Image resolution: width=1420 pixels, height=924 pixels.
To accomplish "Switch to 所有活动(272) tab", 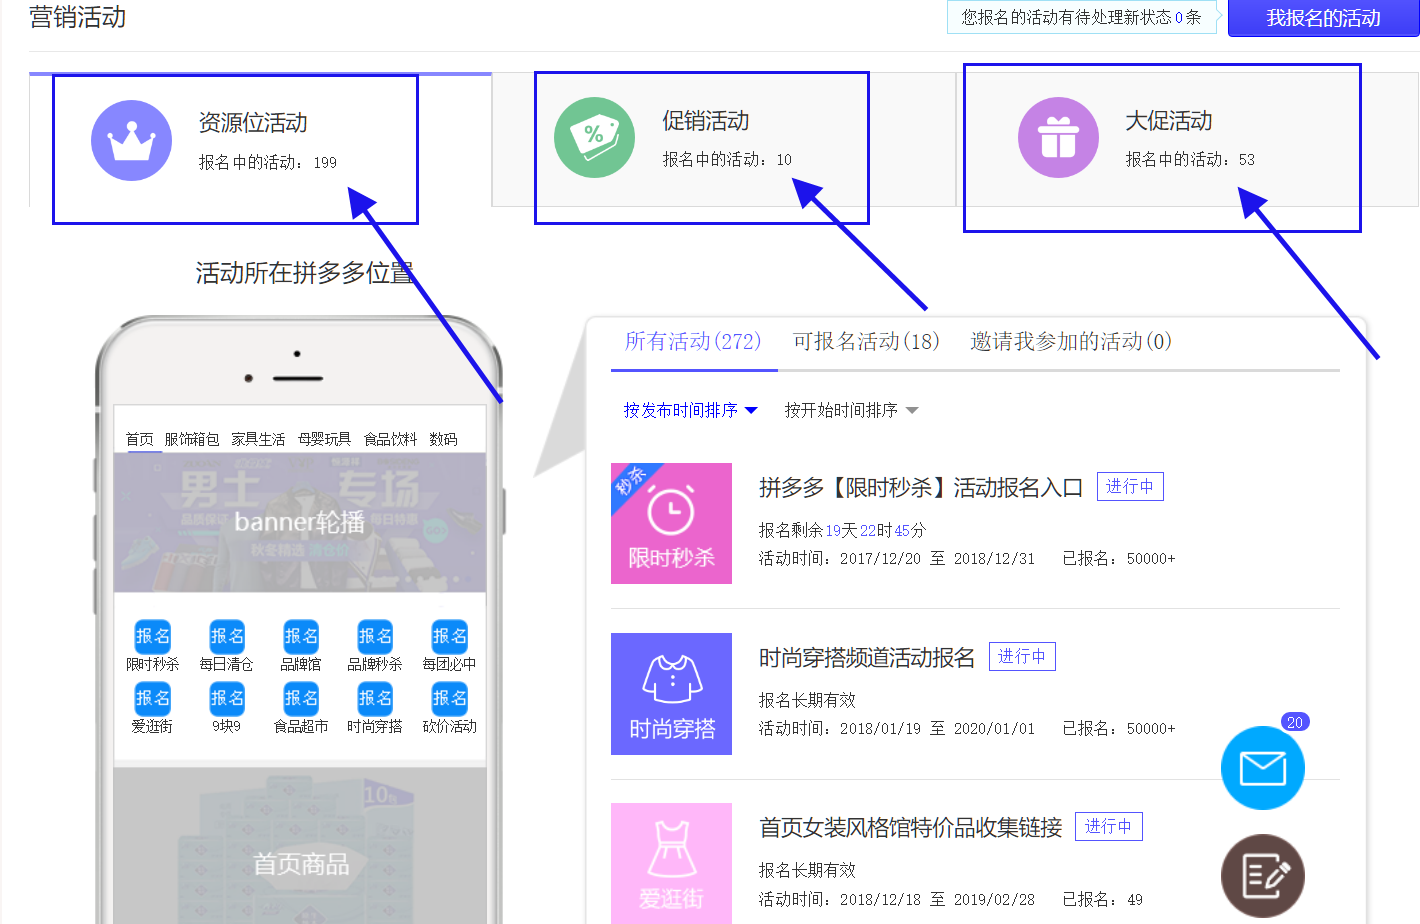I will click(x=693, y=342).
